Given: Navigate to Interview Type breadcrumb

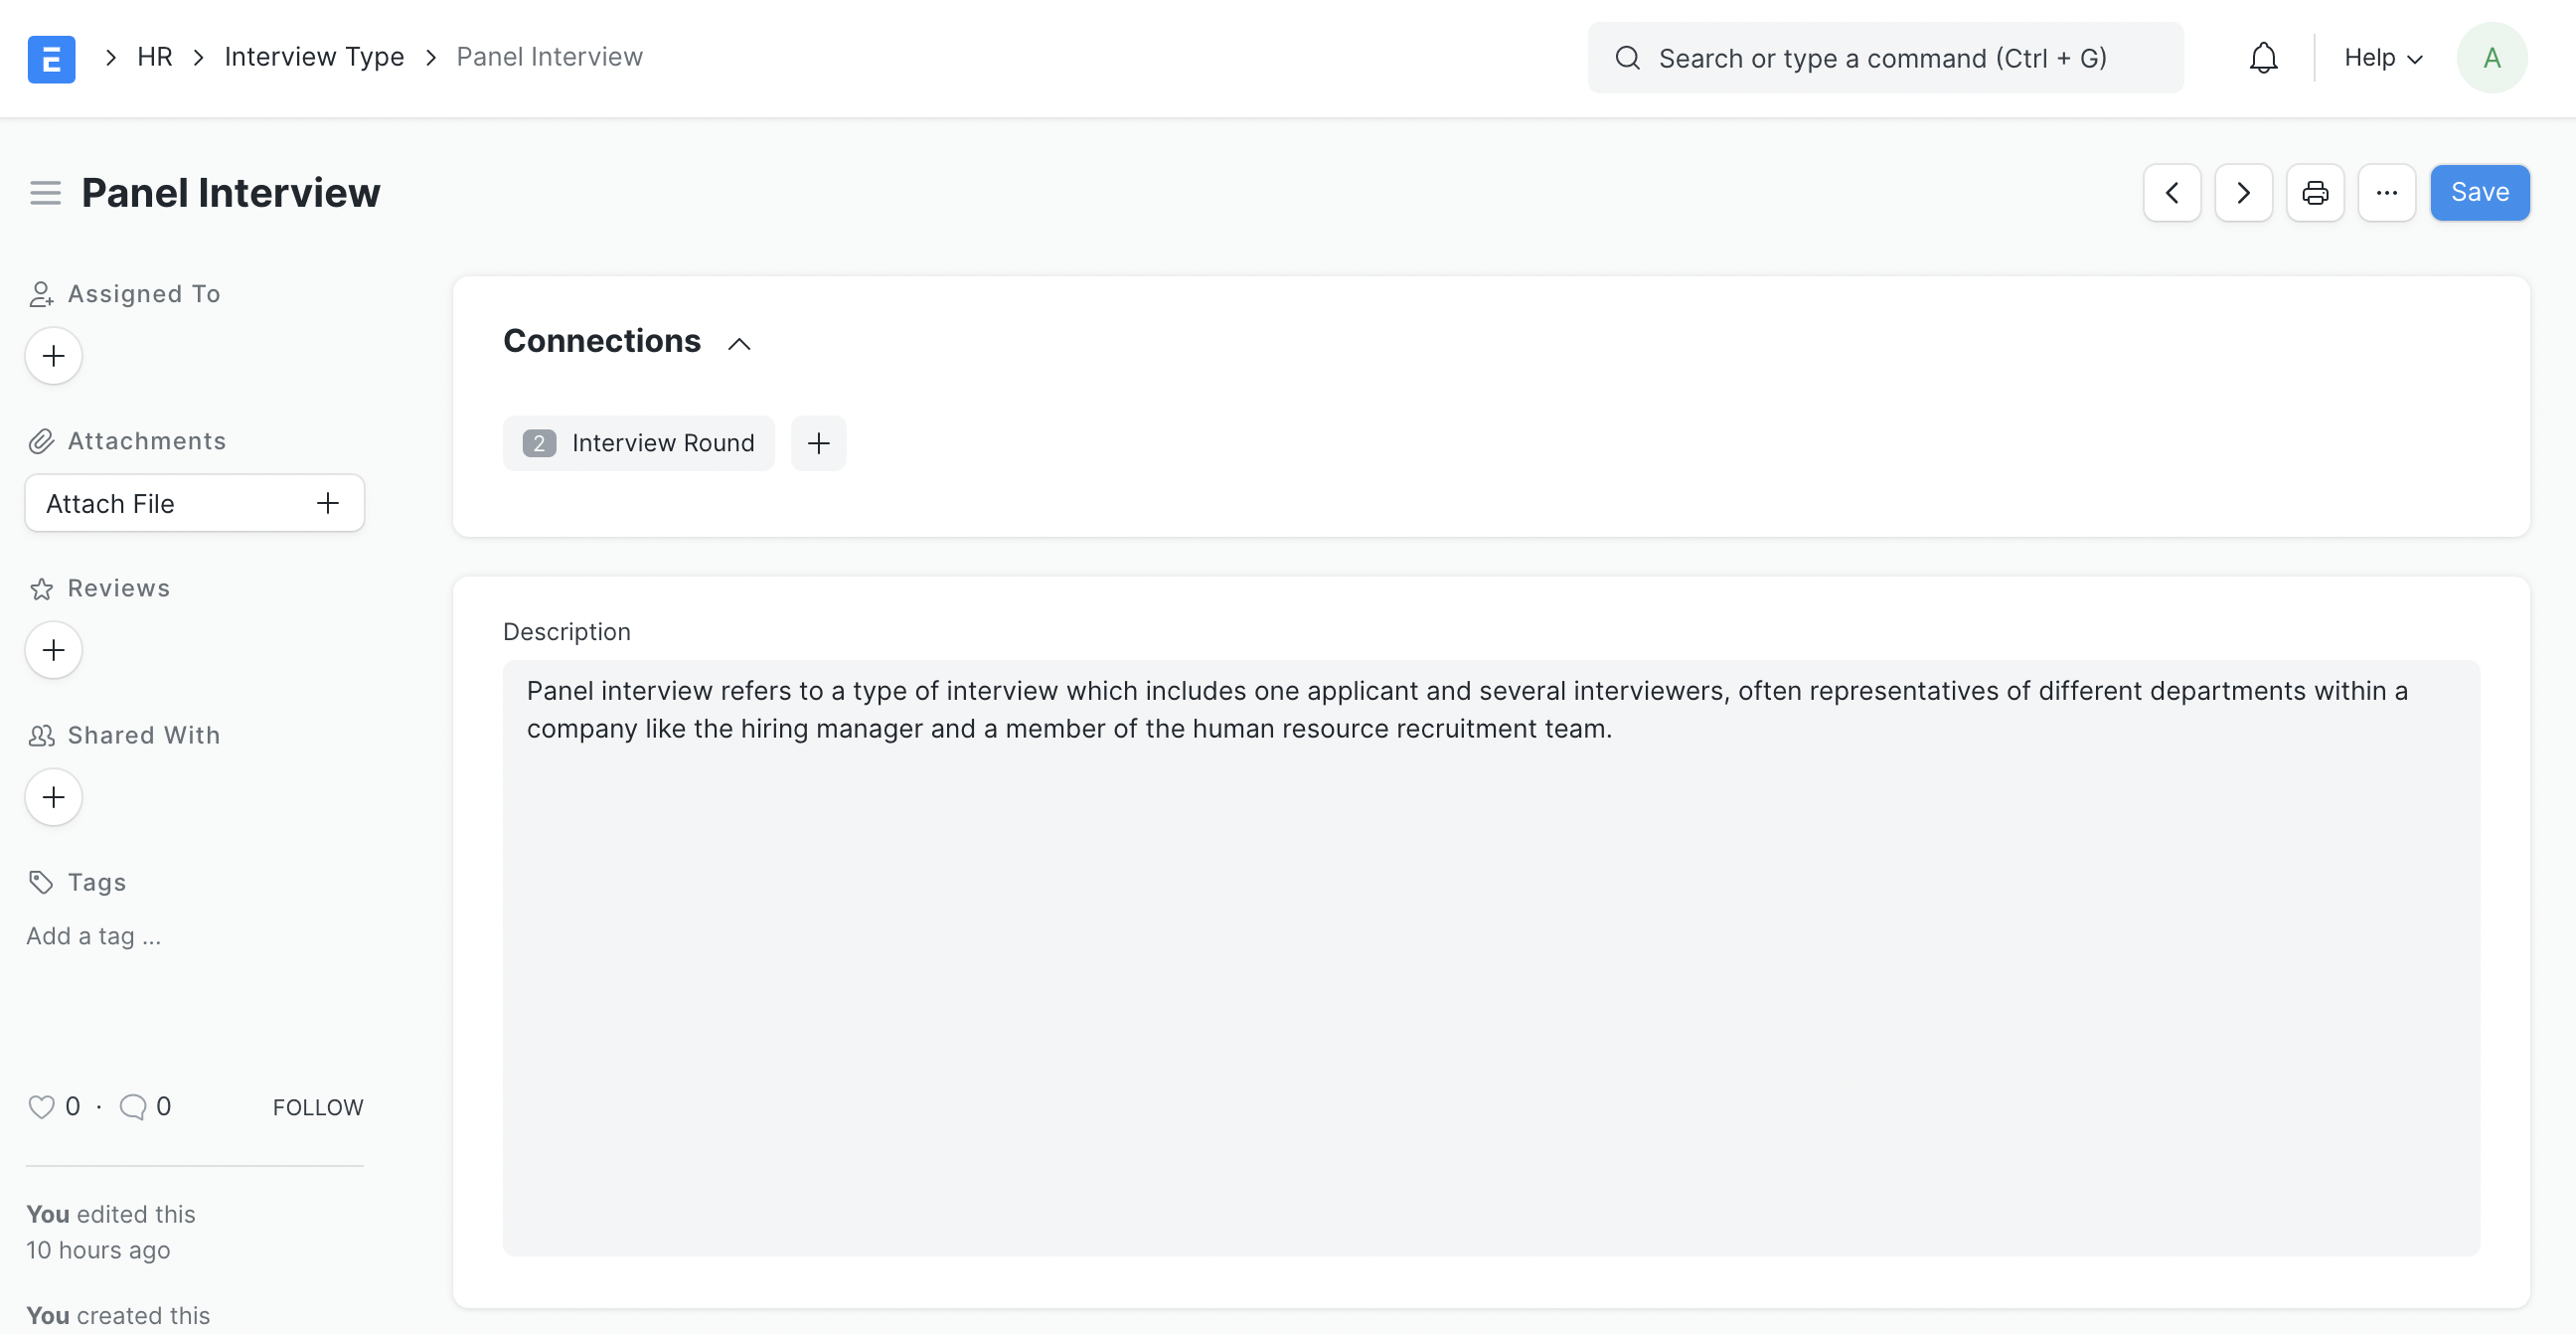Looking at the screenshot, I should 314,57.
